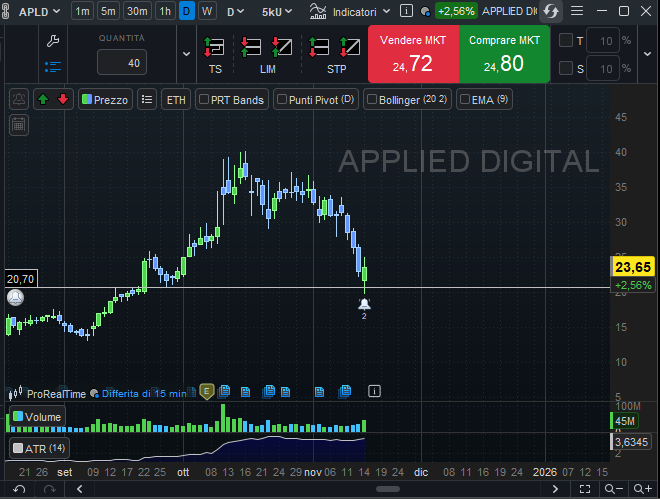This screenshot has width=660, height=499.
Task: Click the TS trailing stop order icon
Action: tap(215, 48)
